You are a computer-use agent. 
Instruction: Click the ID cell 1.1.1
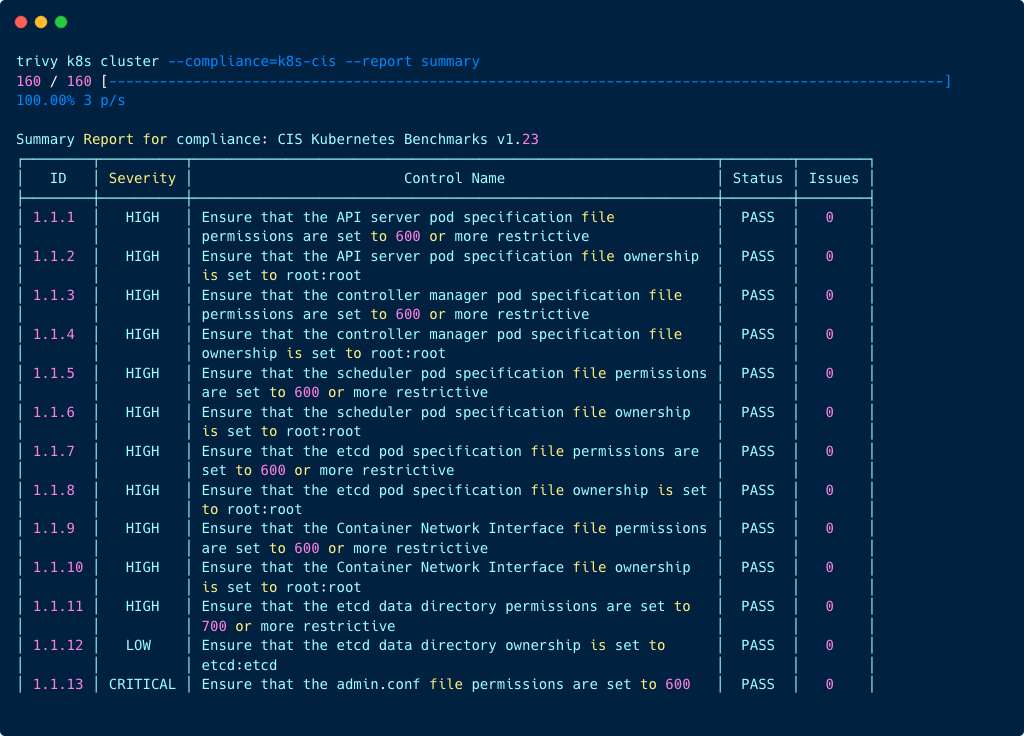[x=54, y=217]
